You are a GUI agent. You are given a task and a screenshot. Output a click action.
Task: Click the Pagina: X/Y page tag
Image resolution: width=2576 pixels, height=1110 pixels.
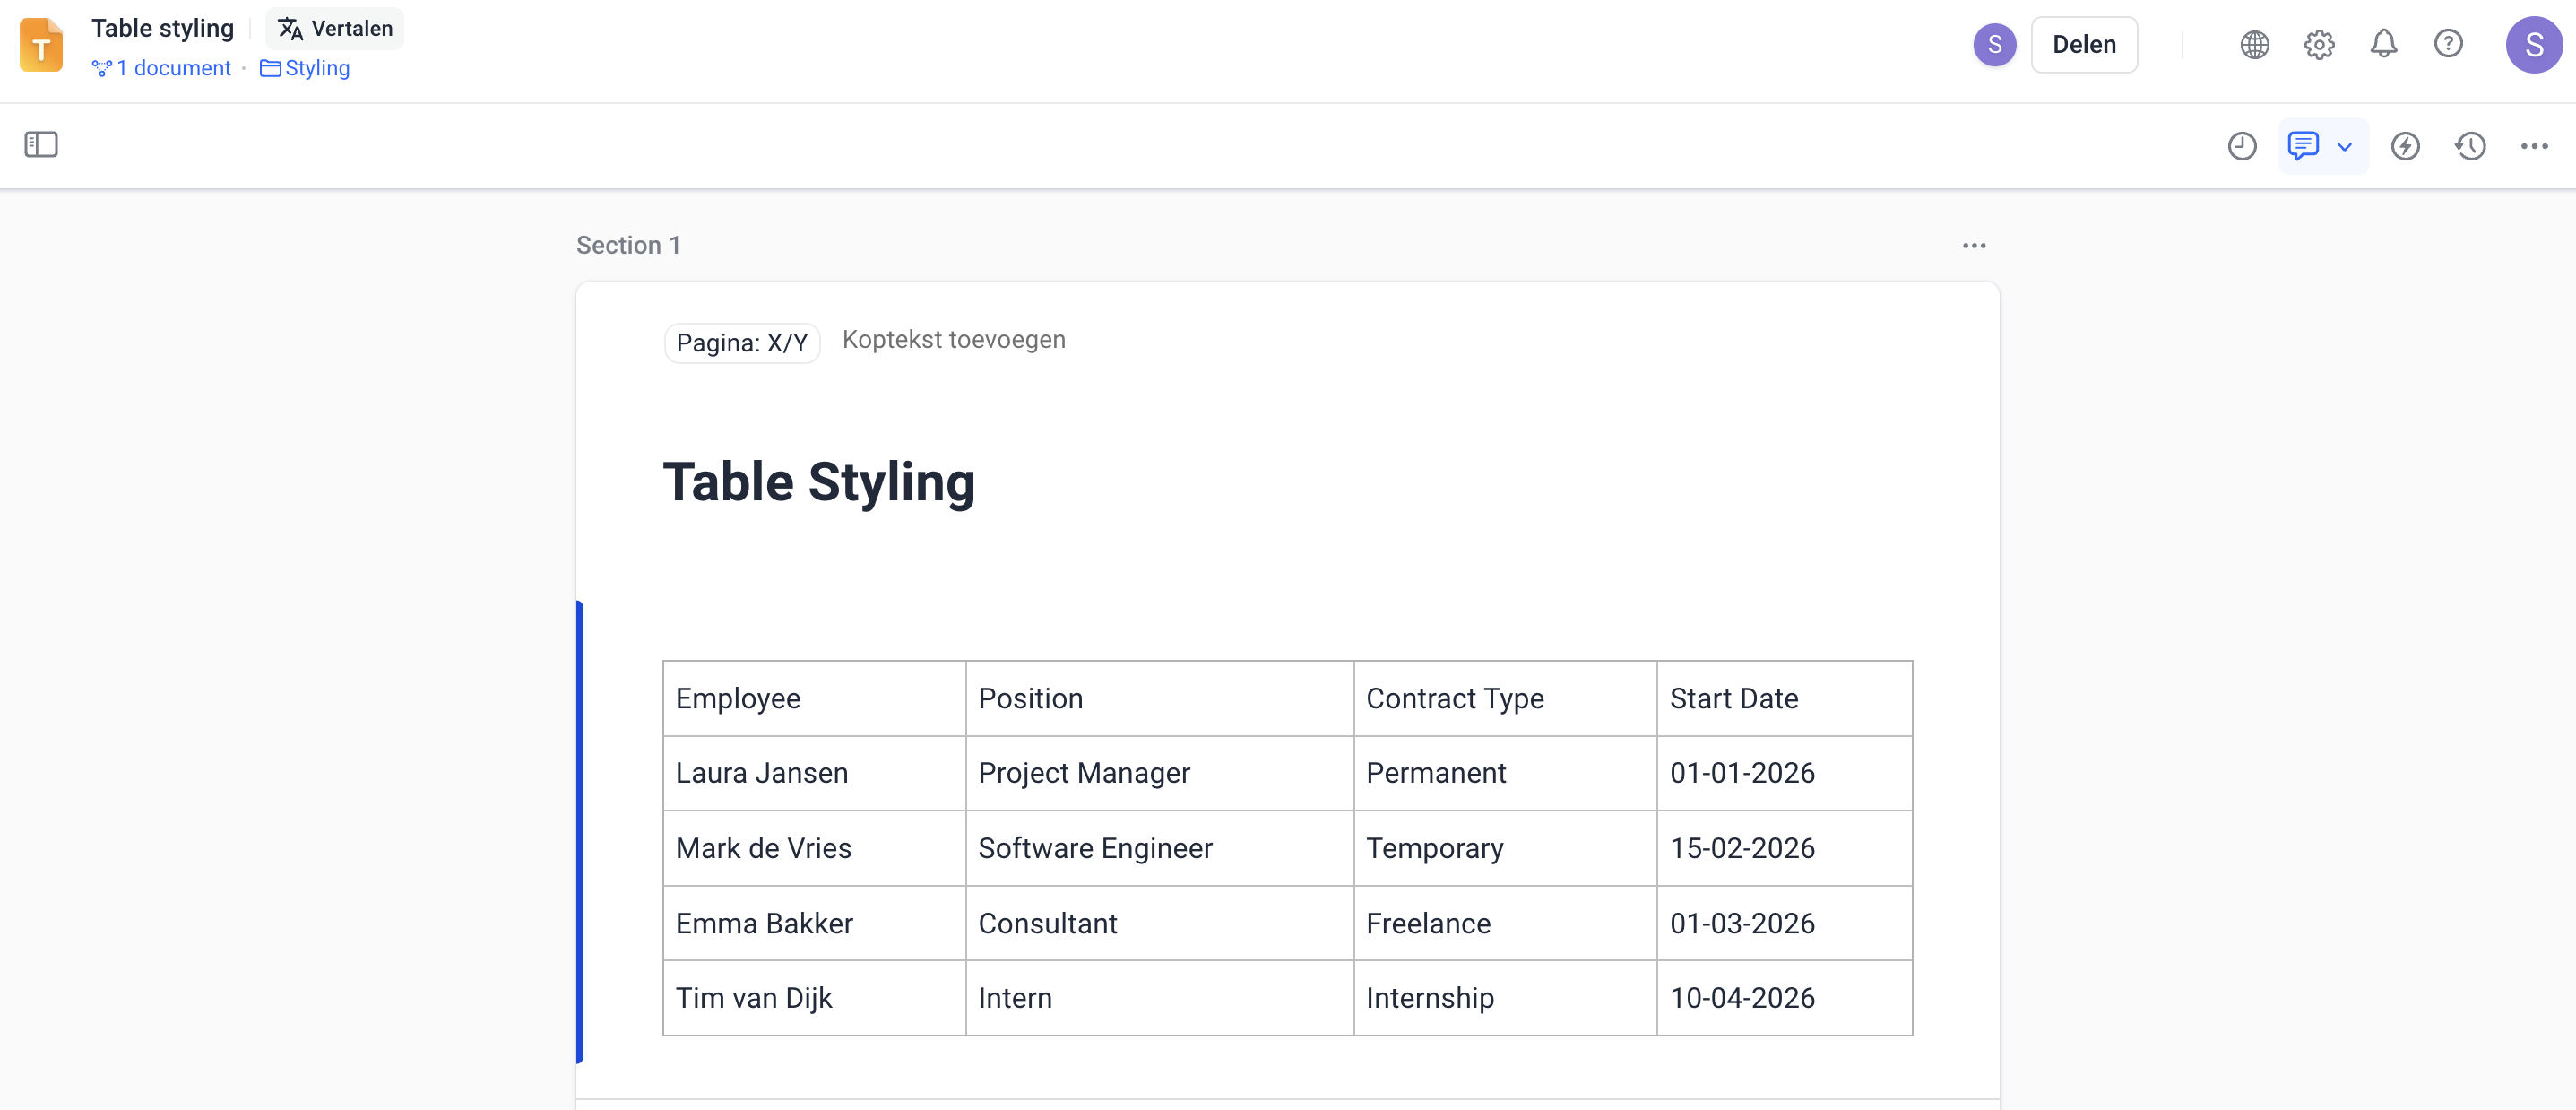coord(741,343)
